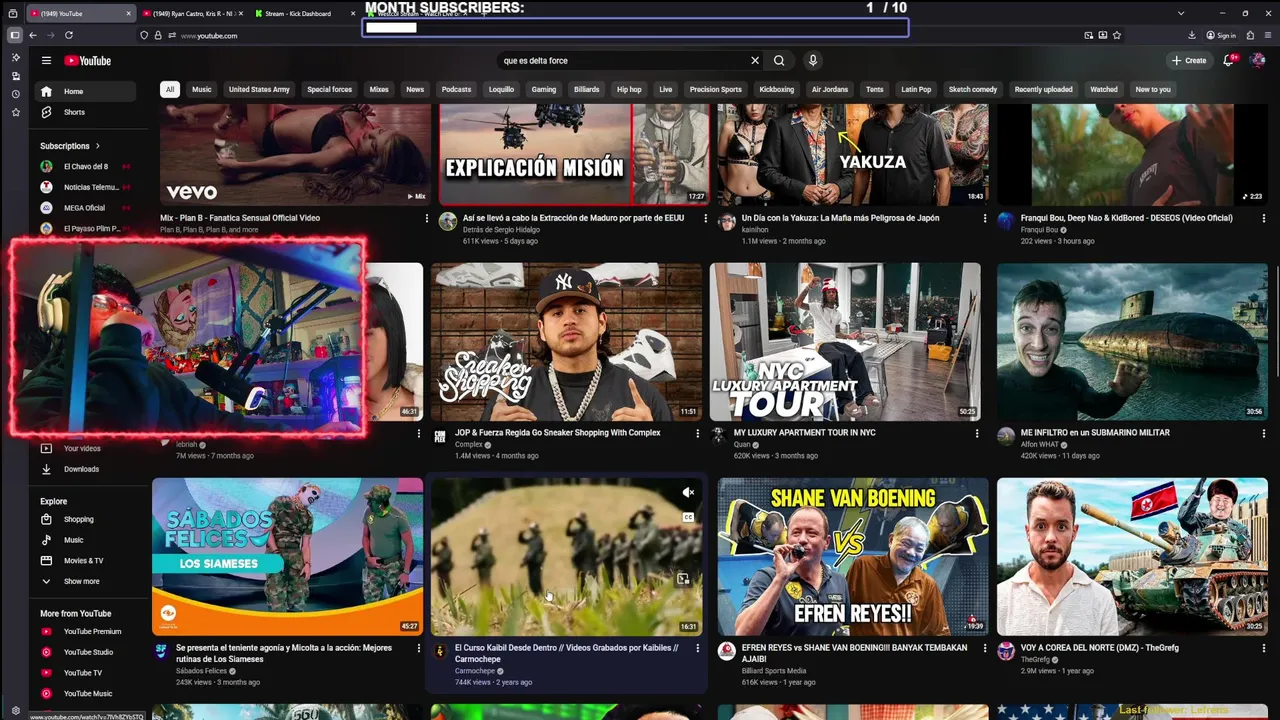
Task: Open Billiard Sports Media channel link
Action: point(774,671)
